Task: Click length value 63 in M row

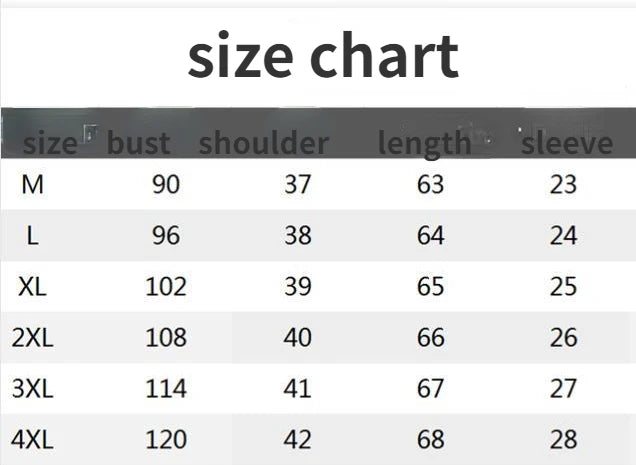Action: (430, 185)
